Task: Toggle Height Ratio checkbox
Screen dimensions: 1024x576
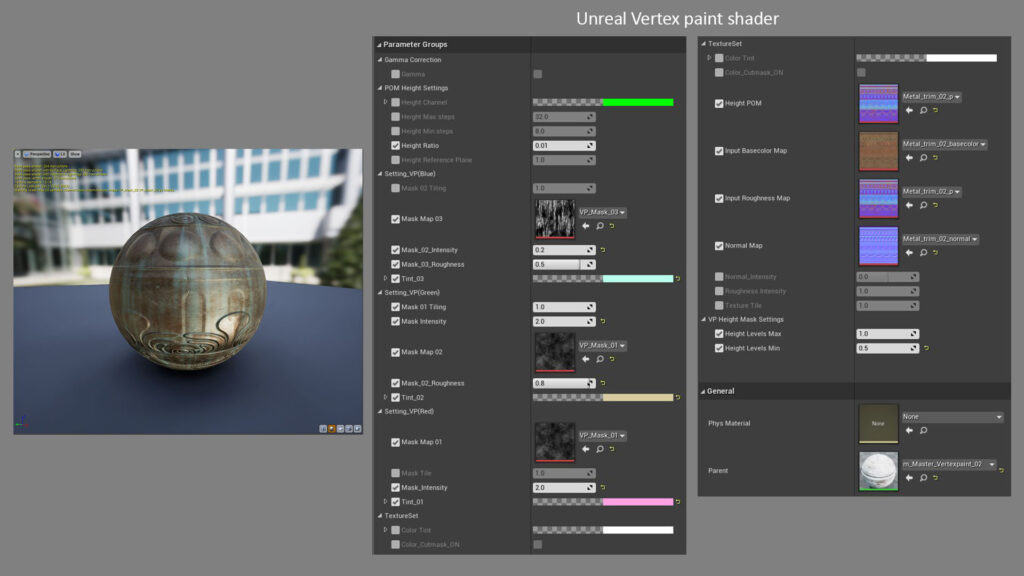Action: (x=395, y=146)
